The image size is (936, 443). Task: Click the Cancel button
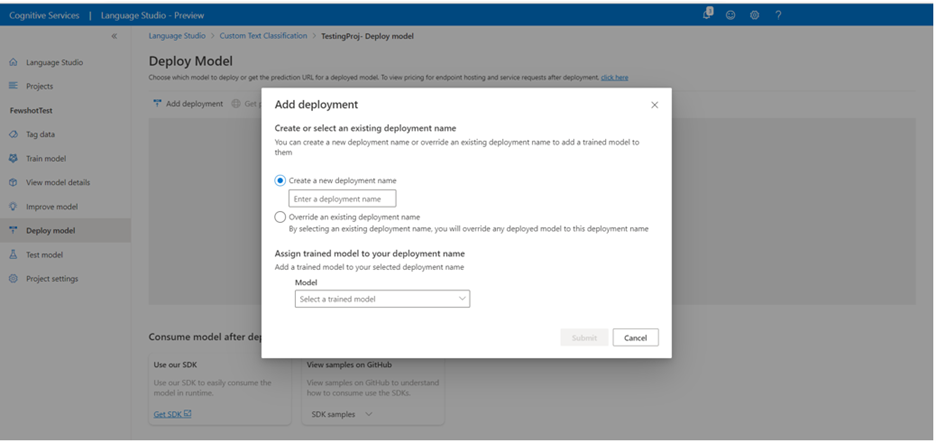tap(635, 337)
